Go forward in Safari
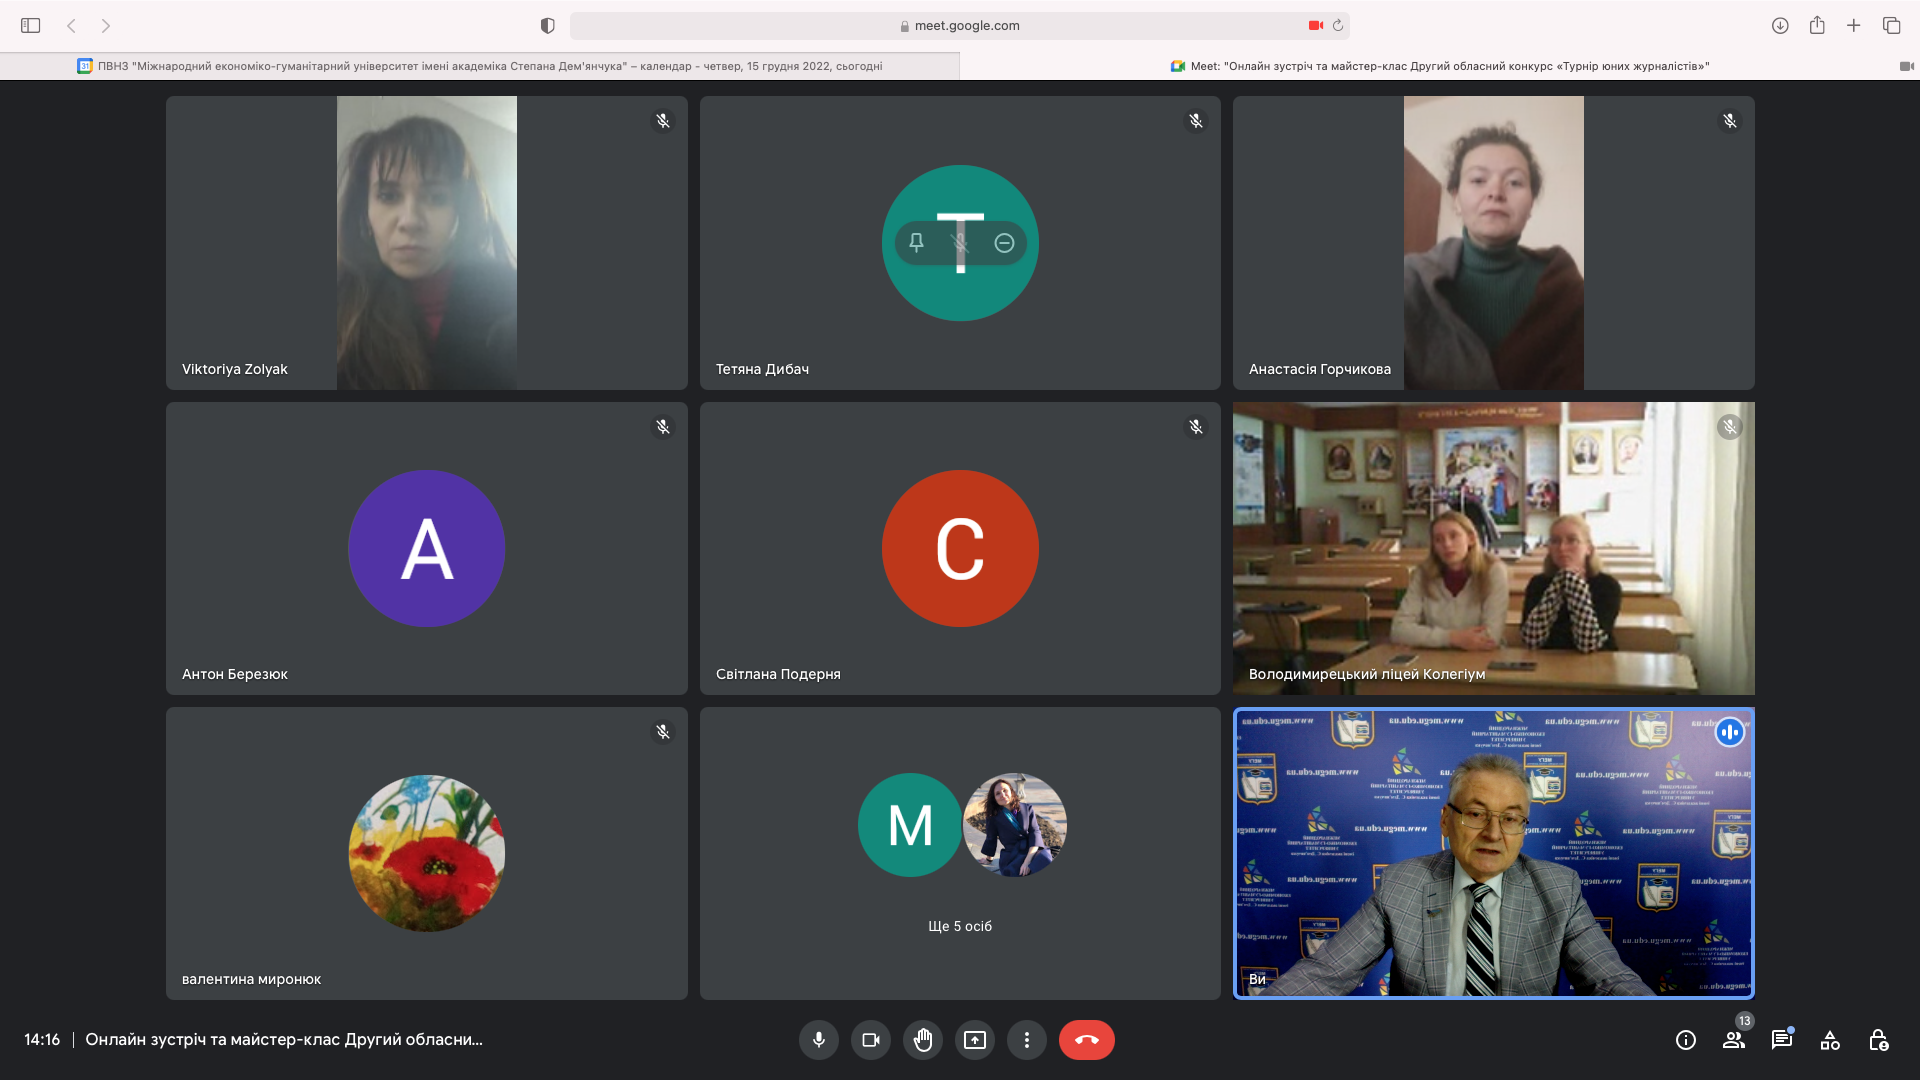This screenshot has width=1920, height=1080. point(106,26)
